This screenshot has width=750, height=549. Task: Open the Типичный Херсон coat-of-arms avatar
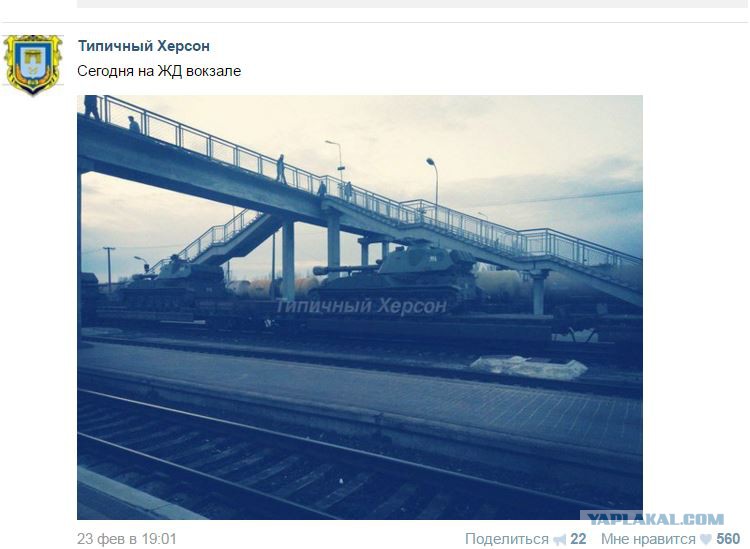(33, 65)
